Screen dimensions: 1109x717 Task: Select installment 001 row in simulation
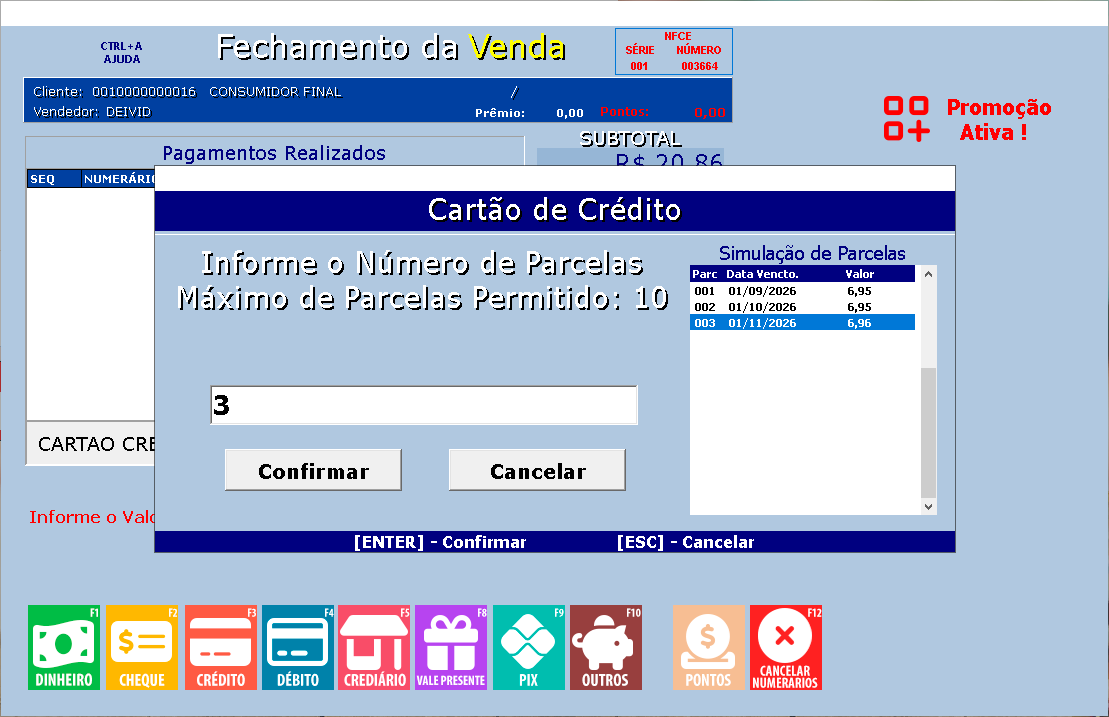[x=802, y=291]
